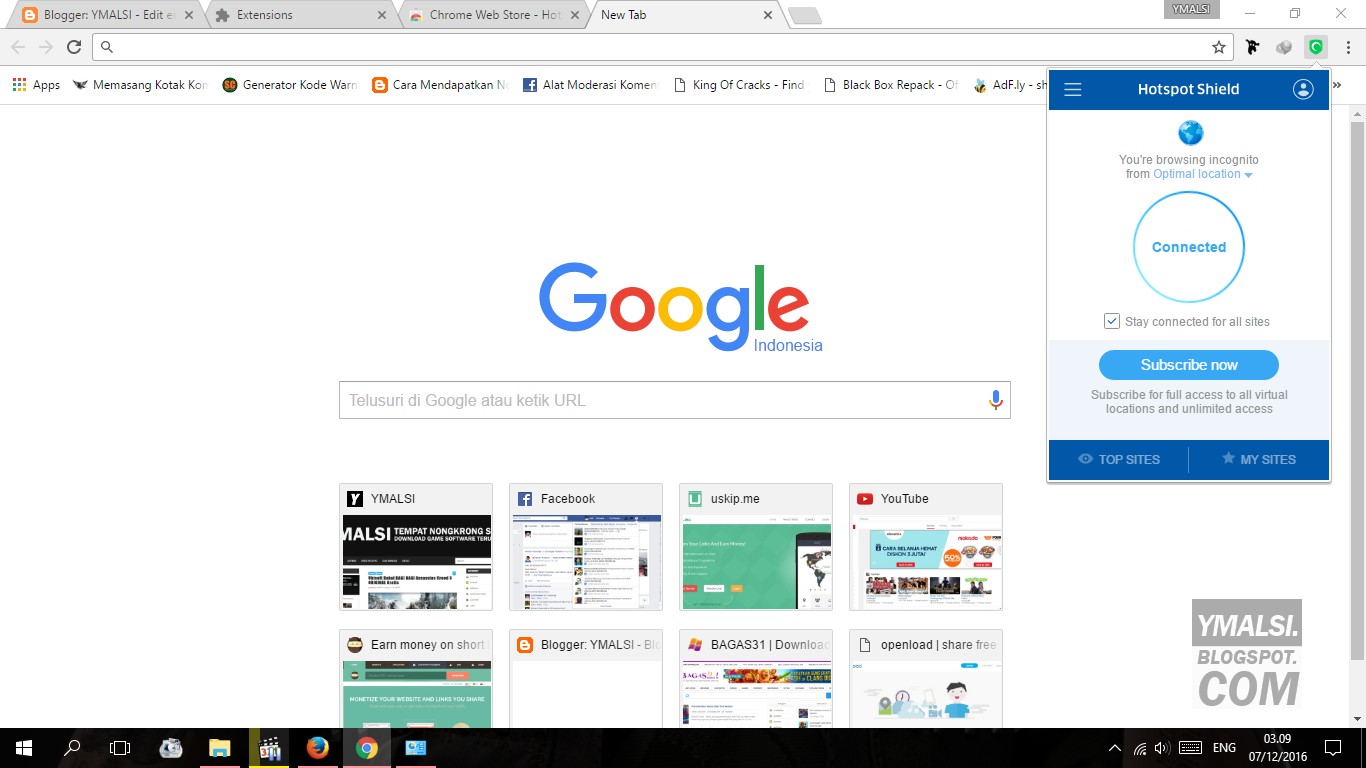Click the Google search input field
Screen dimensions: 1366x768
[660, 399]
